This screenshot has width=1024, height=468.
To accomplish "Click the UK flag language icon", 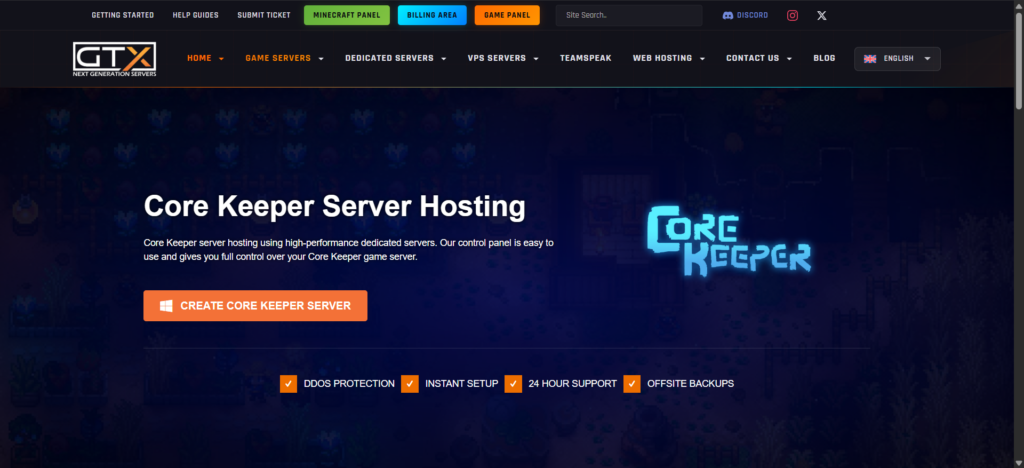I will tap(870, 58).
